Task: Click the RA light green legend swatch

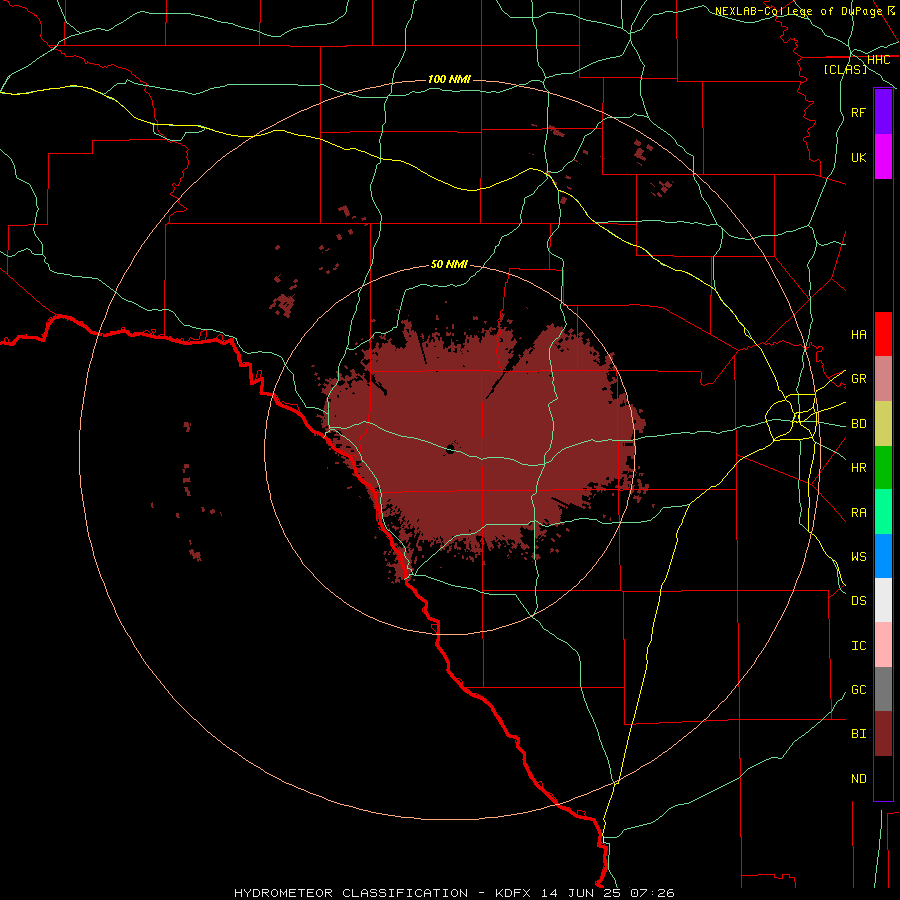Action: point(883,512)
